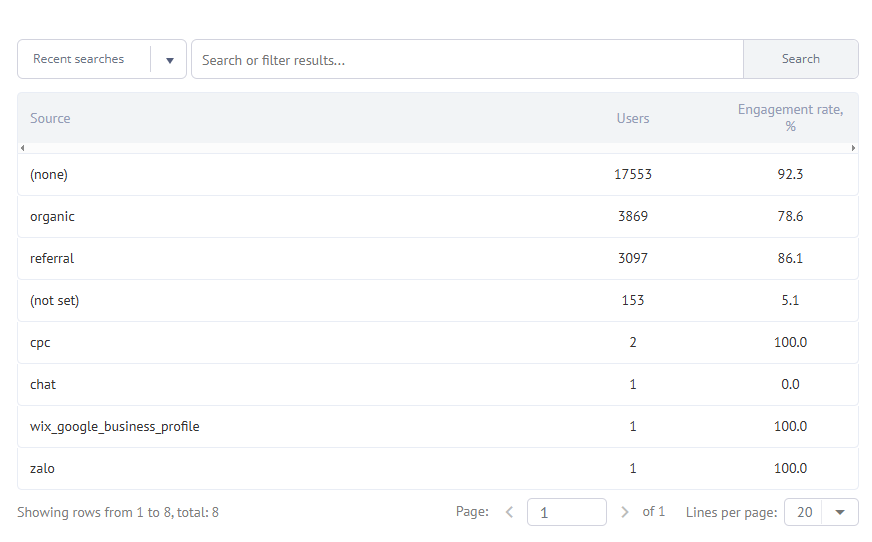Go to previous page chevron
The height and width of the screenshot is (542, 872).
coord(509,512)
